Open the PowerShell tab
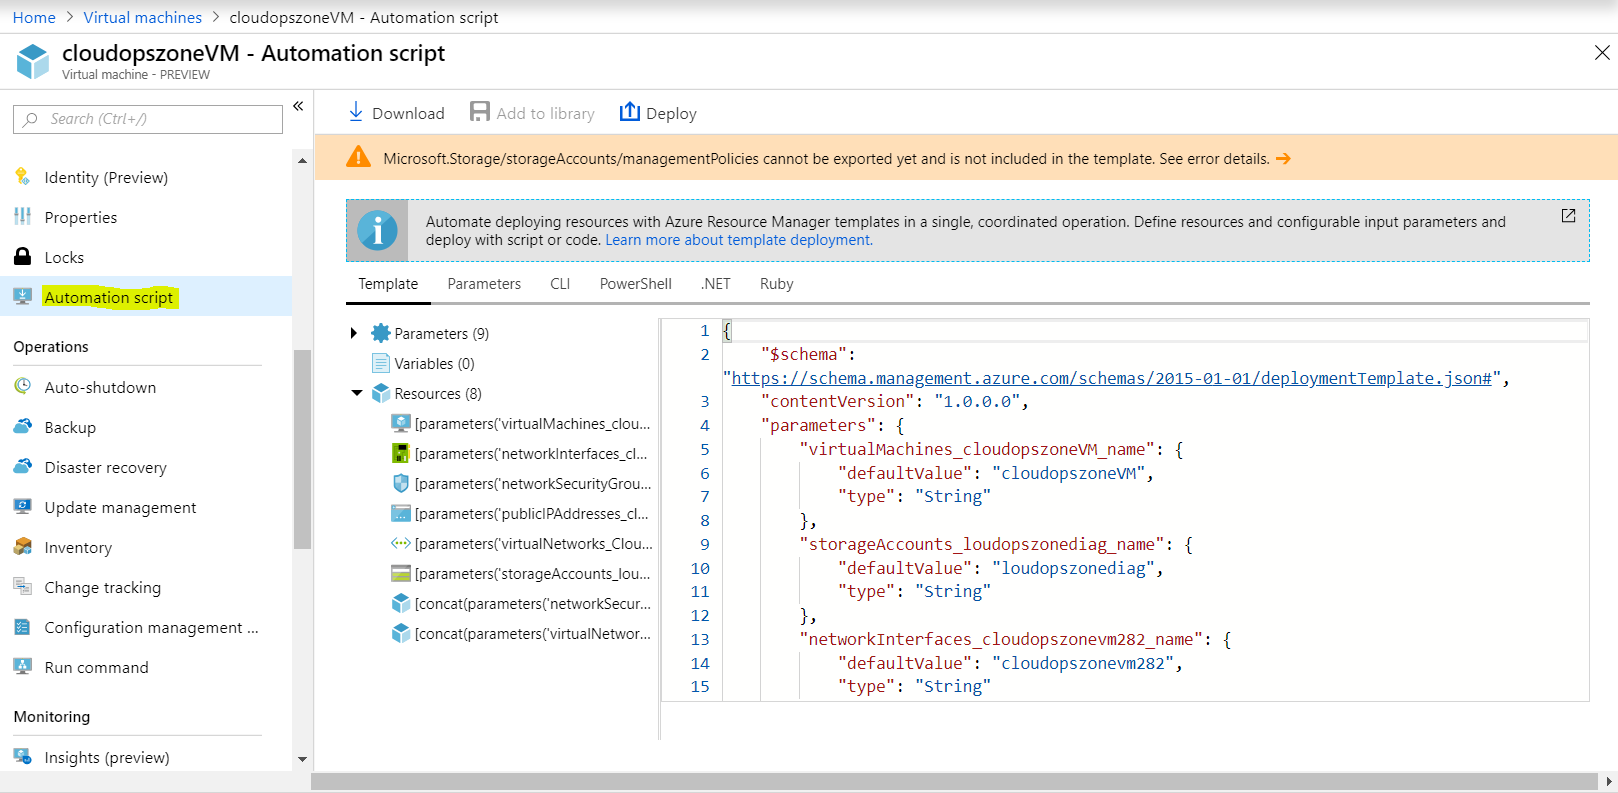Image resolution: width=1618 pixels, height=793 pixels. click(x=636, y=284)
